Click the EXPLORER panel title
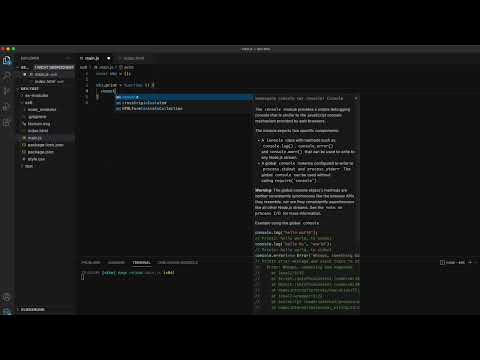 coord(30,58)
